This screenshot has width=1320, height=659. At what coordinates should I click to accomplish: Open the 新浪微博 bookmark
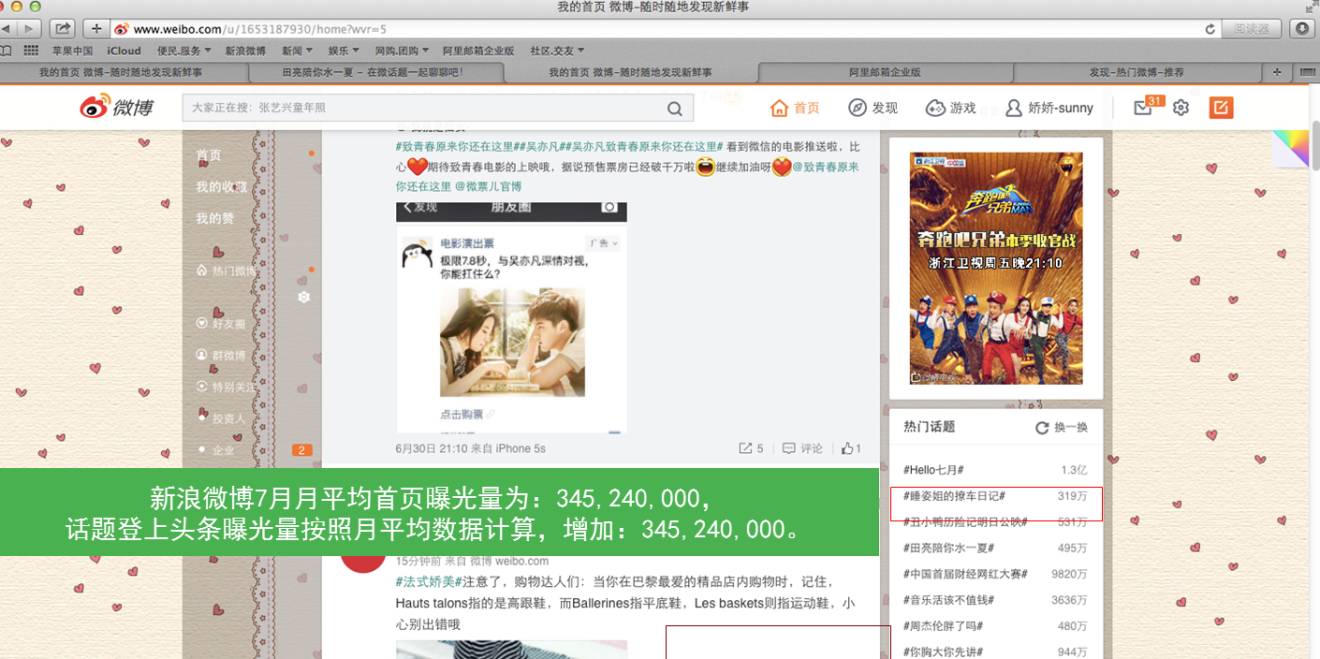click(x=245, y=50)
